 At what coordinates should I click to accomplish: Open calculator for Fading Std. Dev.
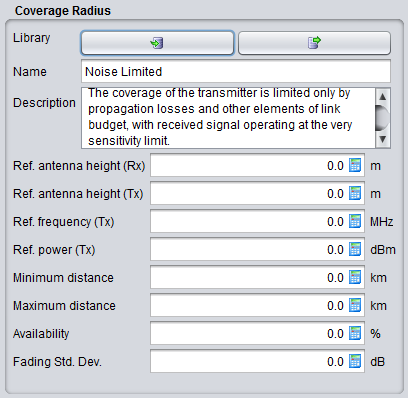click(355, 361)
